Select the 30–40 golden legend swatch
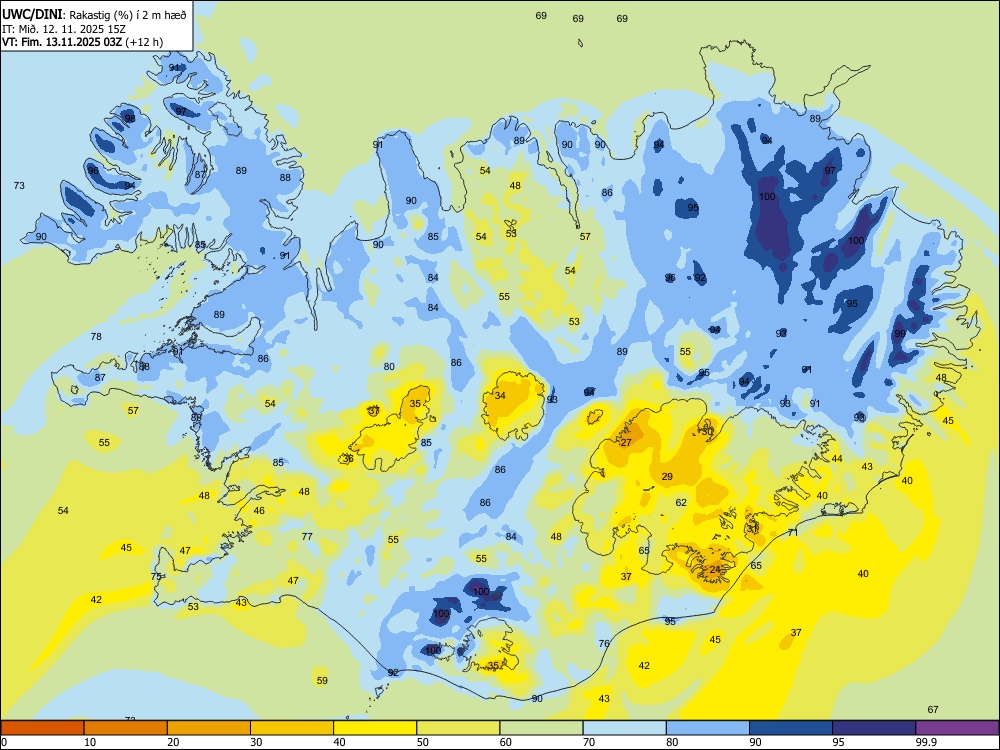The image size is (1000, 750). tap(292, 728)
